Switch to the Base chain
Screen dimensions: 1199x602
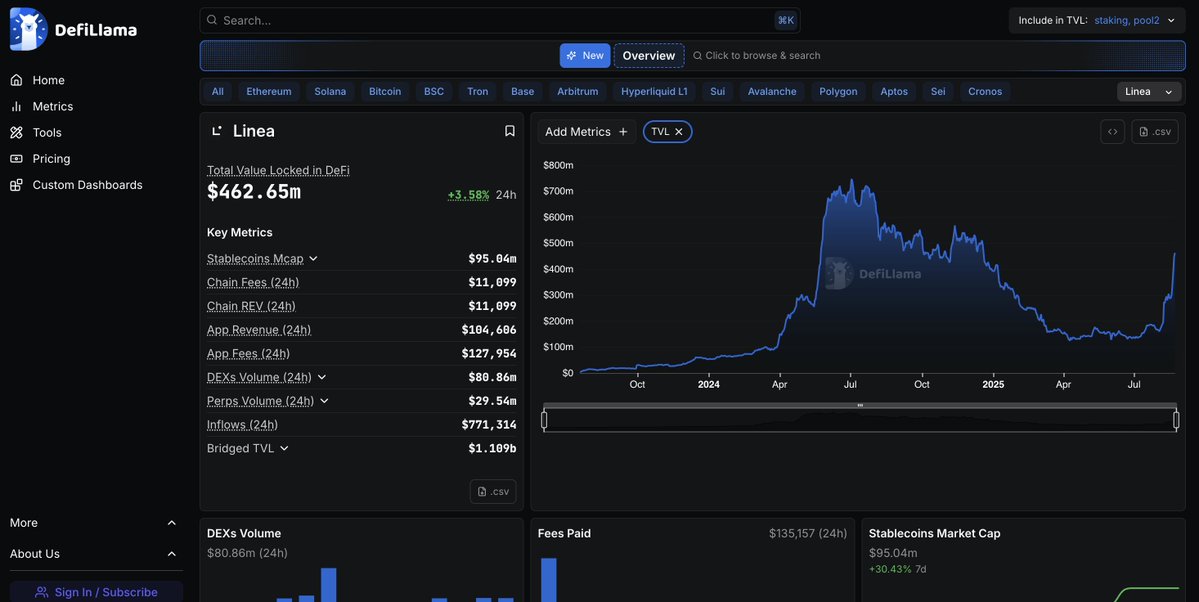coord(522,92)
